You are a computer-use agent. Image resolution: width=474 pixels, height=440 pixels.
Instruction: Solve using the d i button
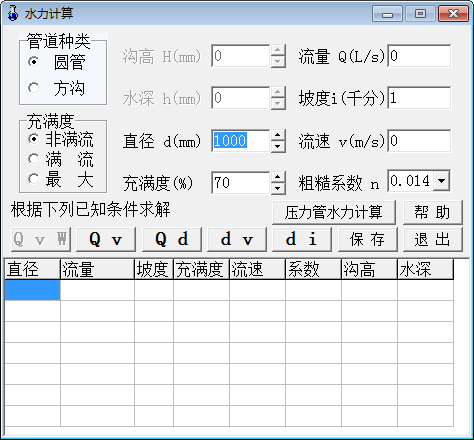click(302, 239)
